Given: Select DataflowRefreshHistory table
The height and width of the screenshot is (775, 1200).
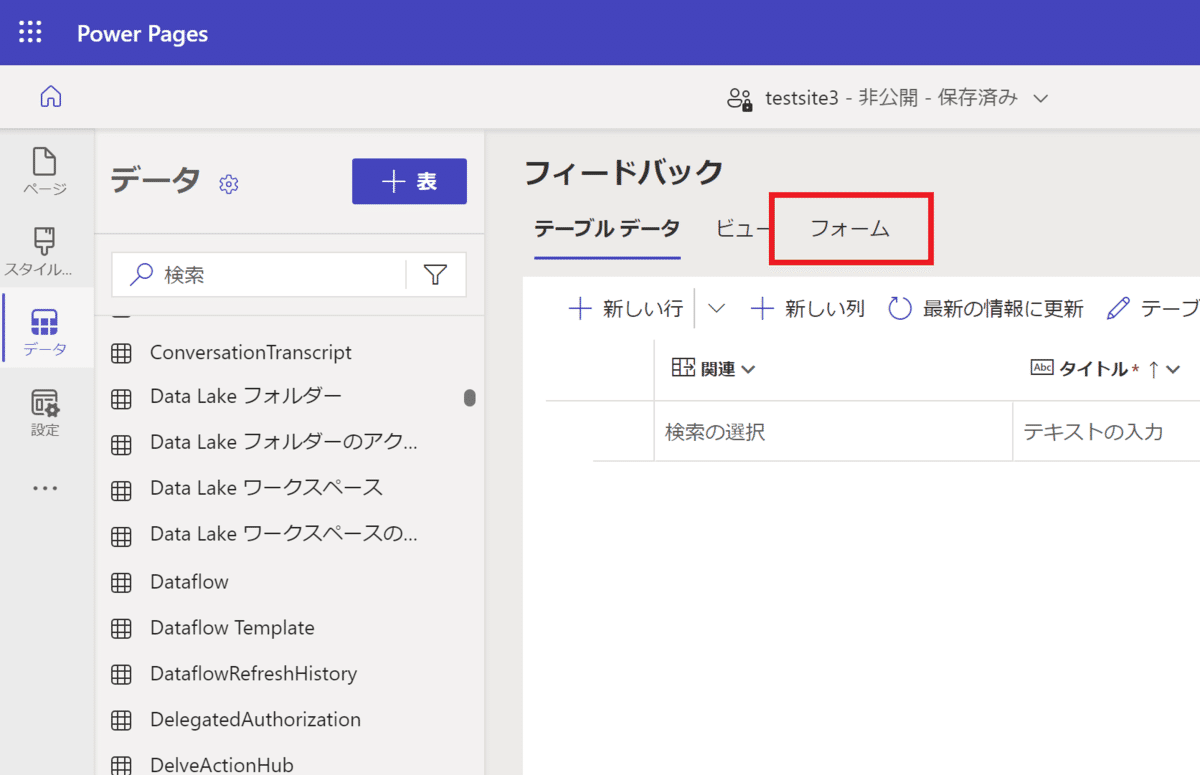Looking at the screenshot, I should tap(253, 674).
